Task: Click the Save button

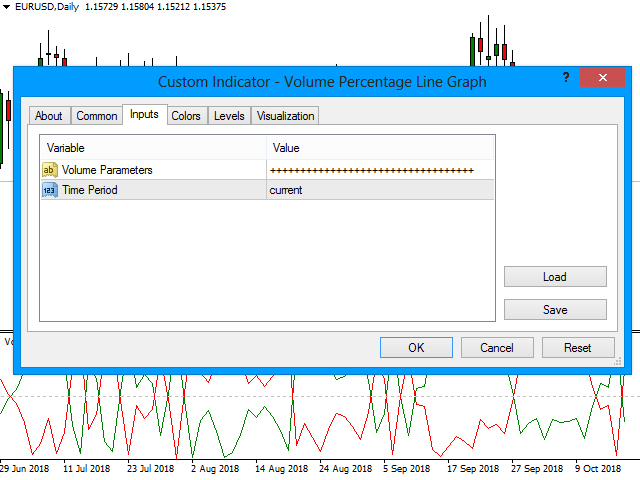Action: [x=555, y=310]
